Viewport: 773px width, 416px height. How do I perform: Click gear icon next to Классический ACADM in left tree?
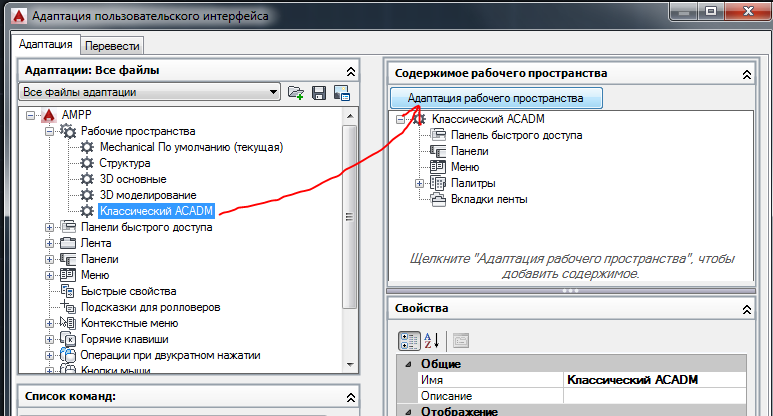pos(87,211)
